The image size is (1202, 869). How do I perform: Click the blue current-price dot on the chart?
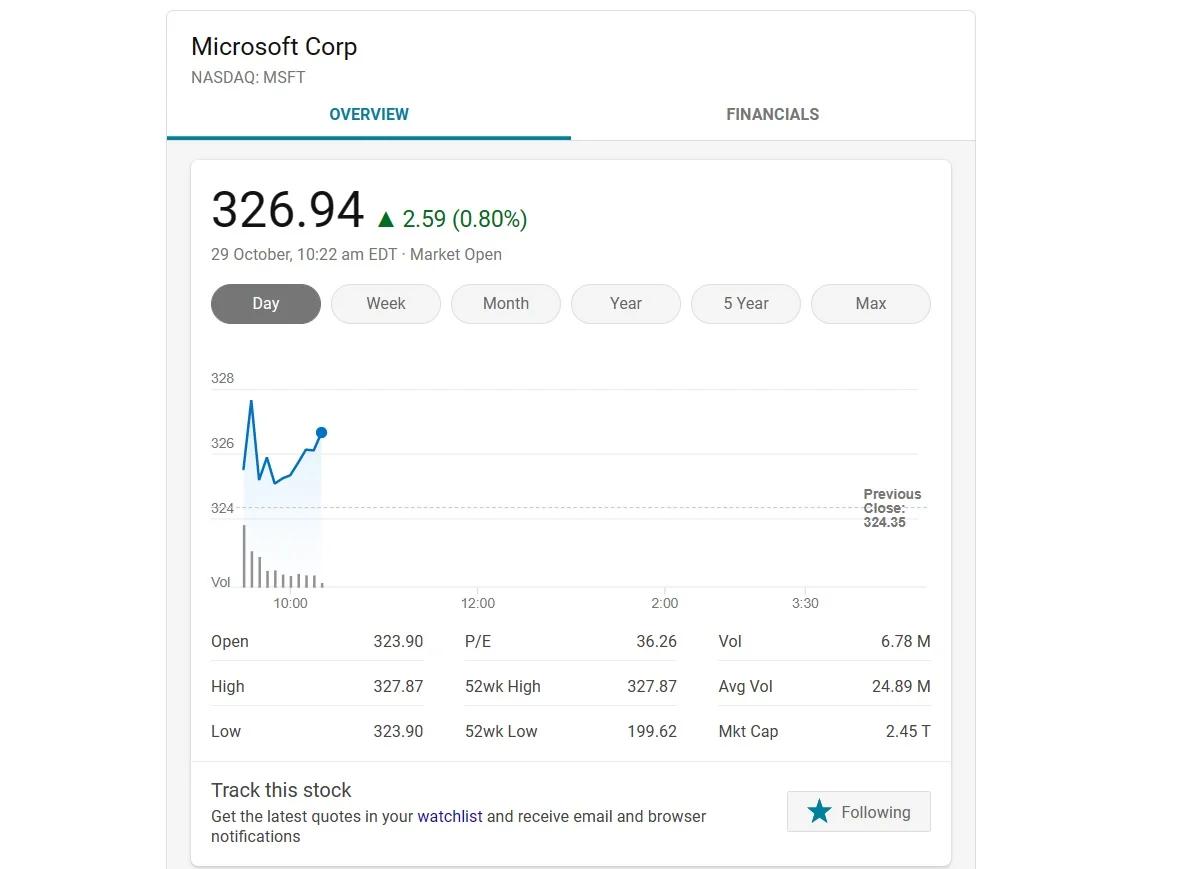click(x=321, y=433)
